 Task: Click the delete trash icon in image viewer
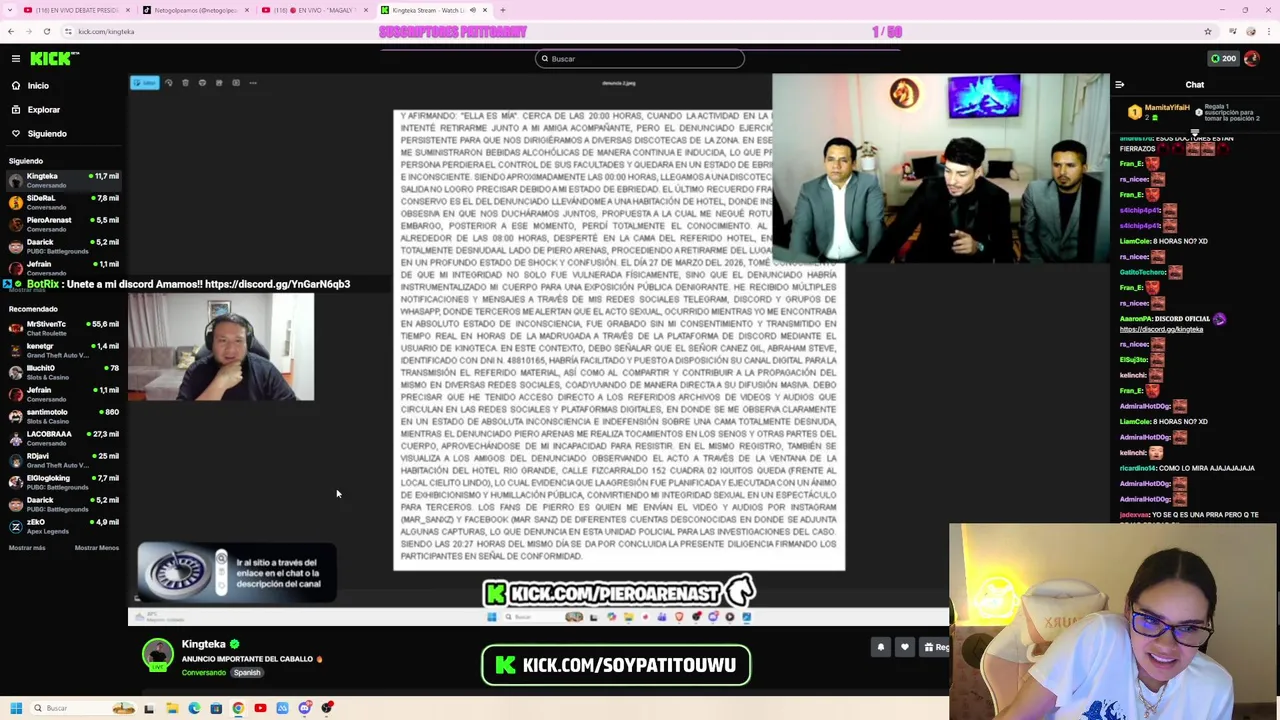point(186,83)
